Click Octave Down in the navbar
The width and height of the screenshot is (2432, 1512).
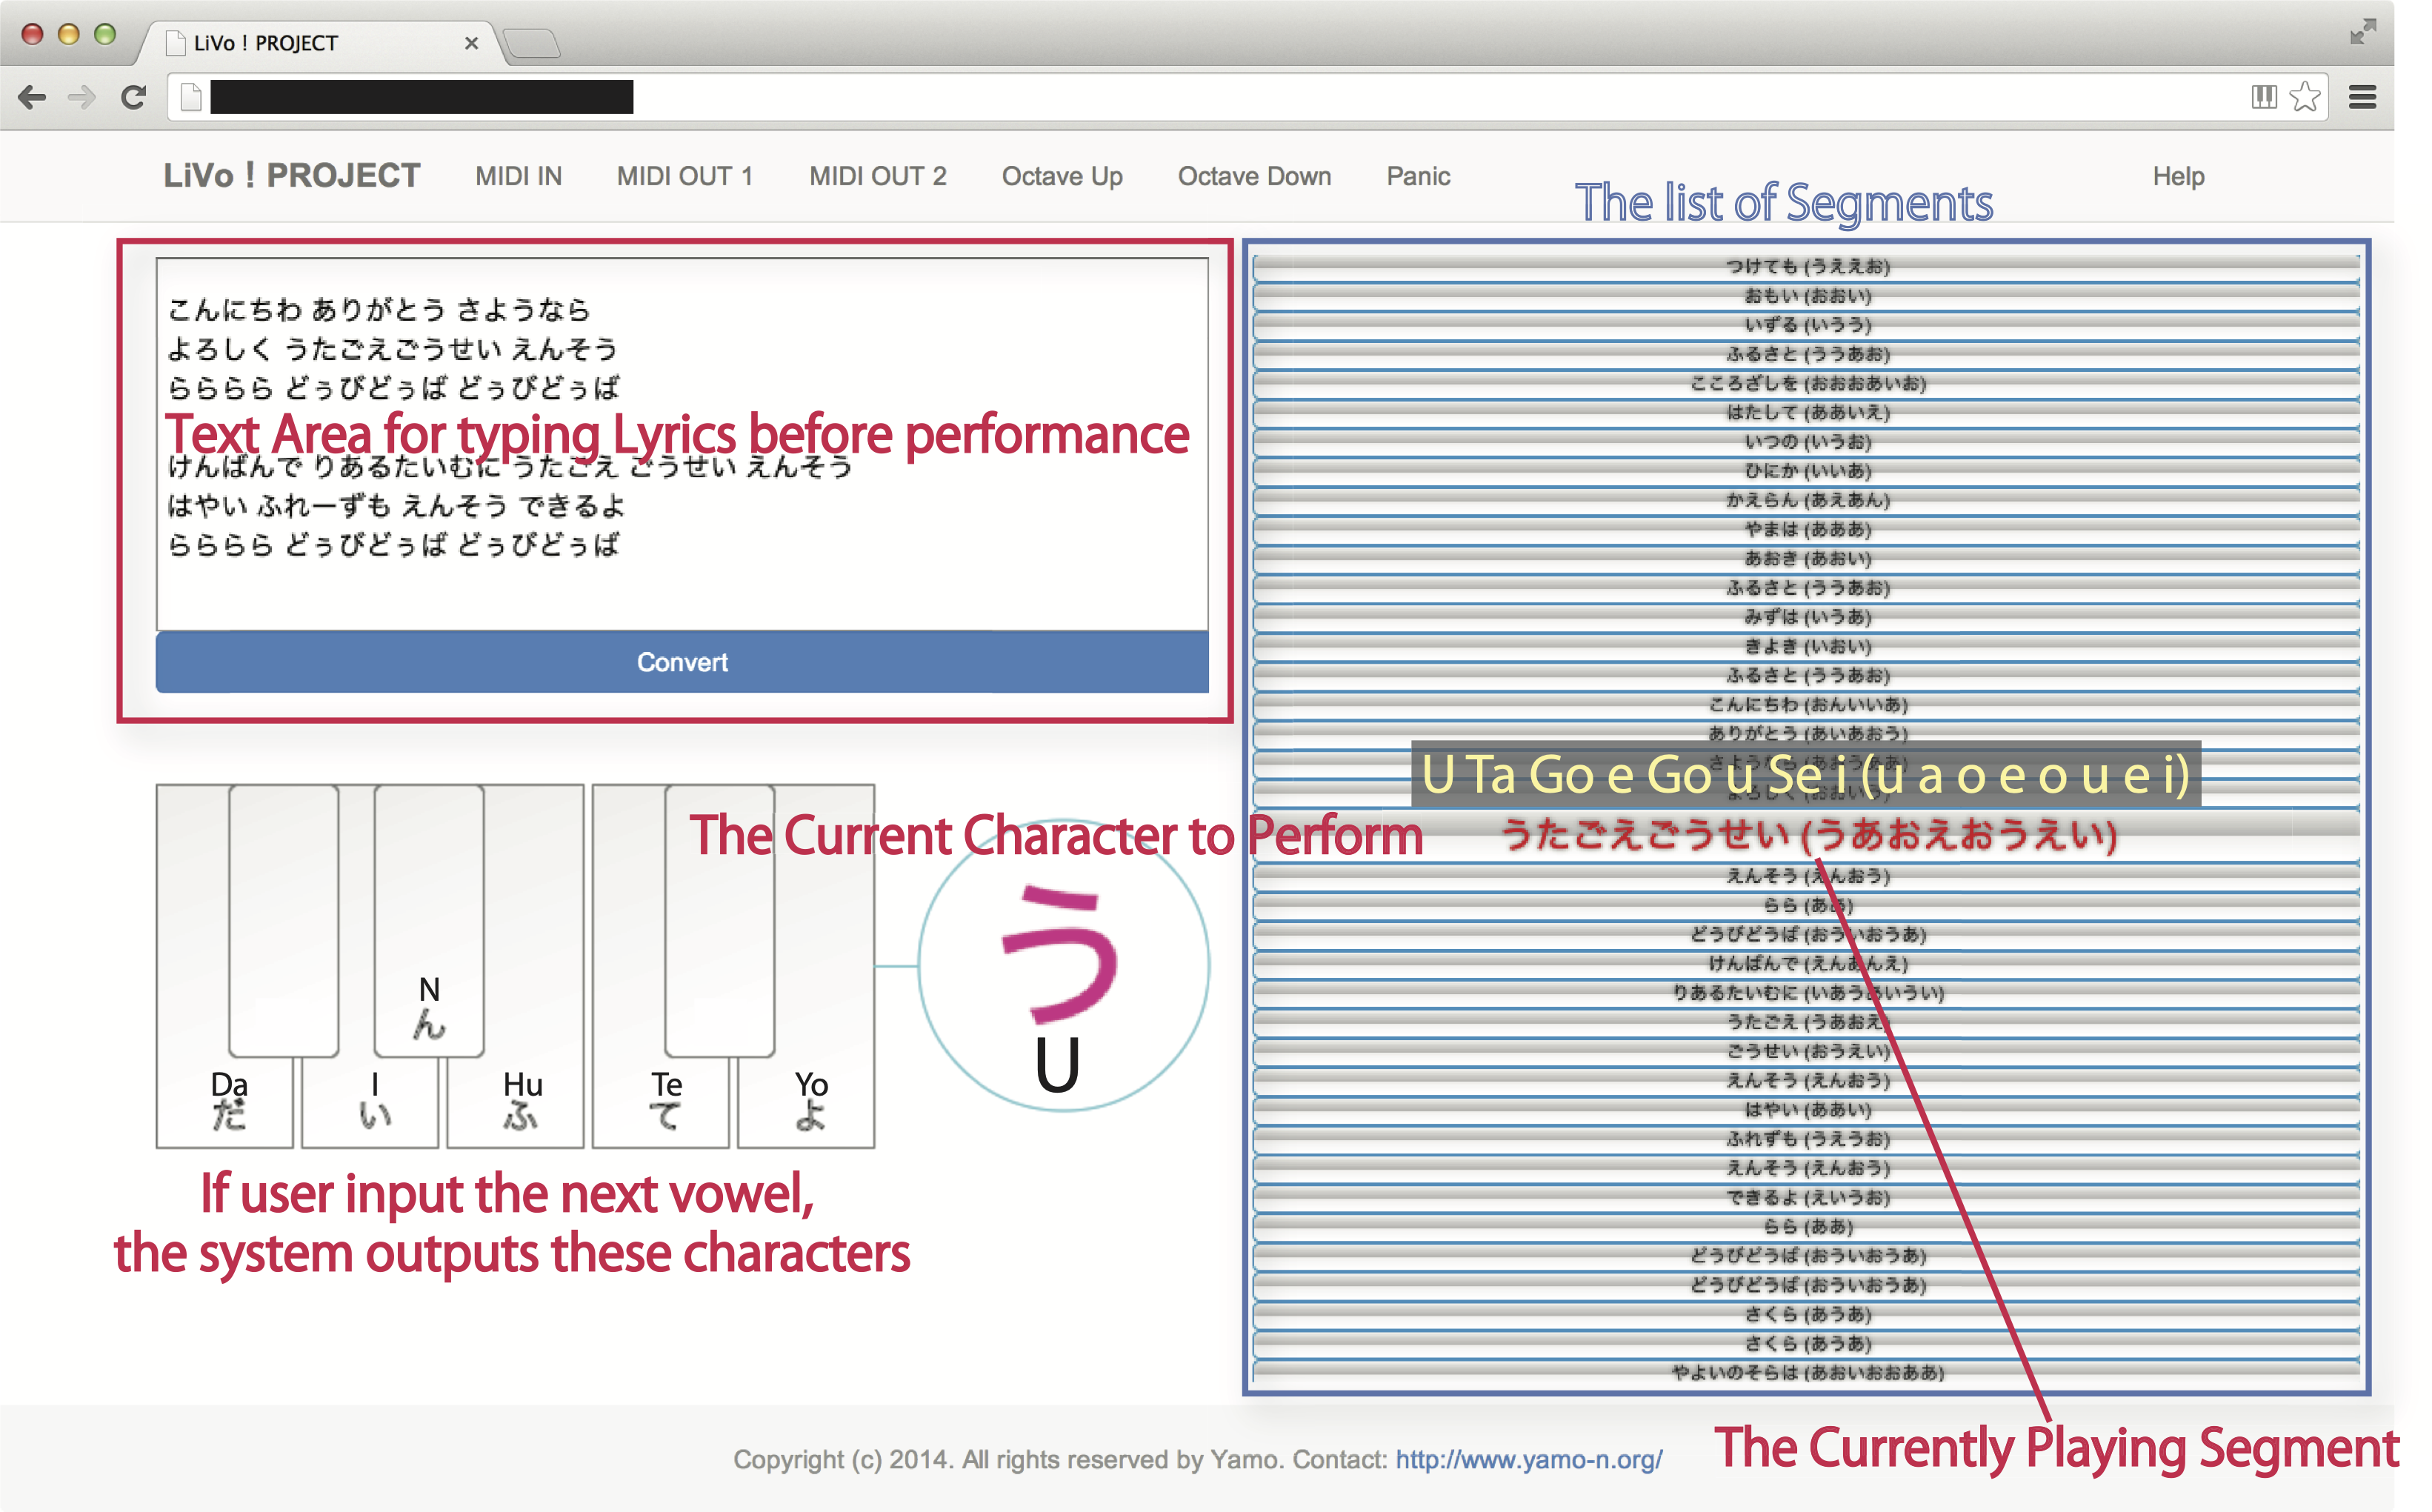point(1254,176)
